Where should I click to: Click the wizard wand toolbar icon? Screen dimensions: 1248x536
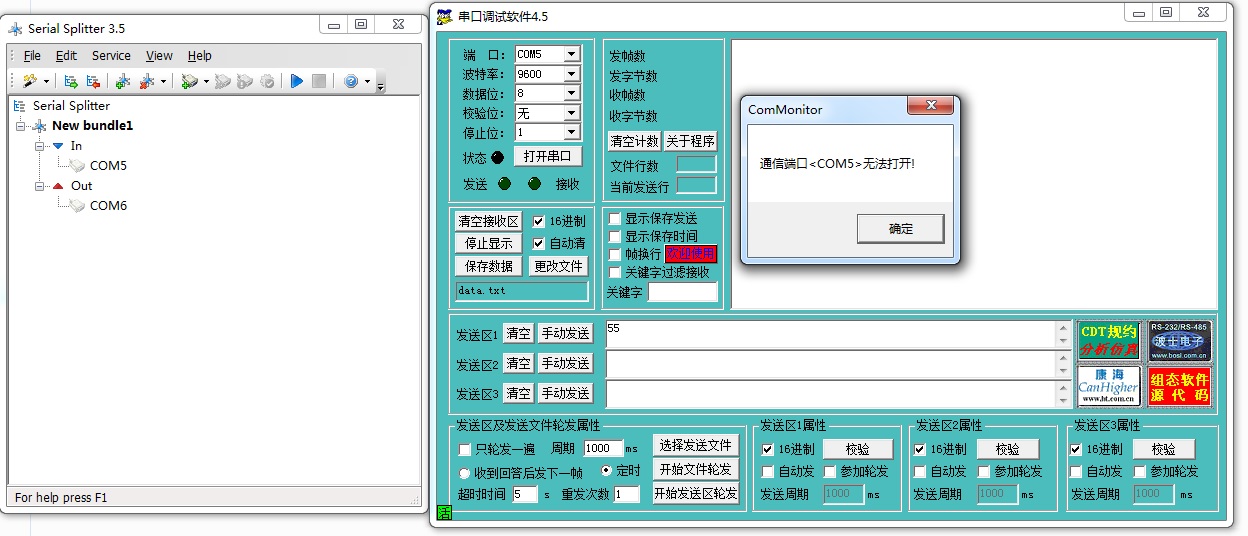click(x=29, y=81)
